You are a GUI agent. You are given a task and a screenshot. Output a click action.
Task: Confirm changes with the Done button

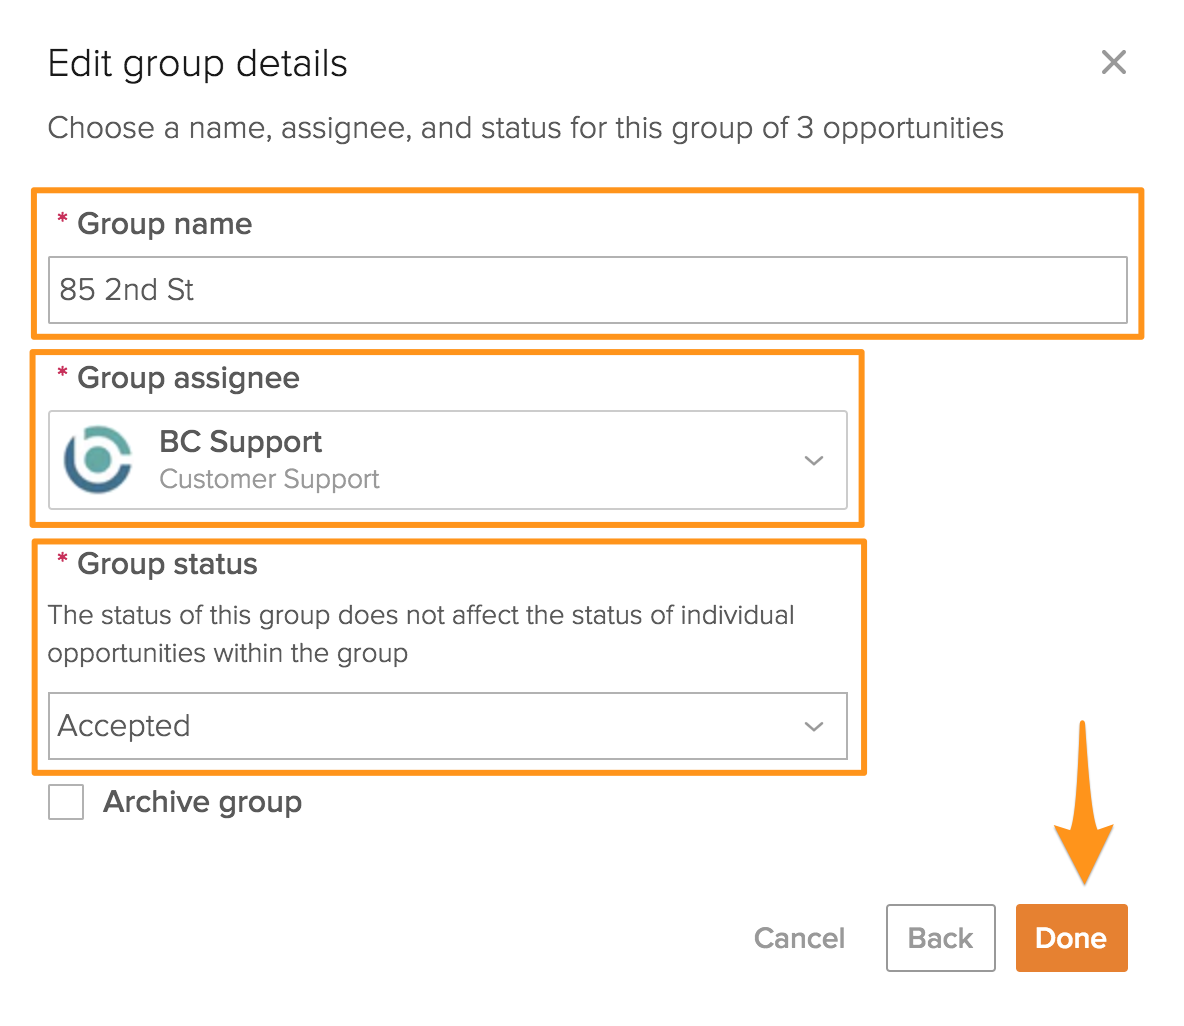coord(1071,938)
